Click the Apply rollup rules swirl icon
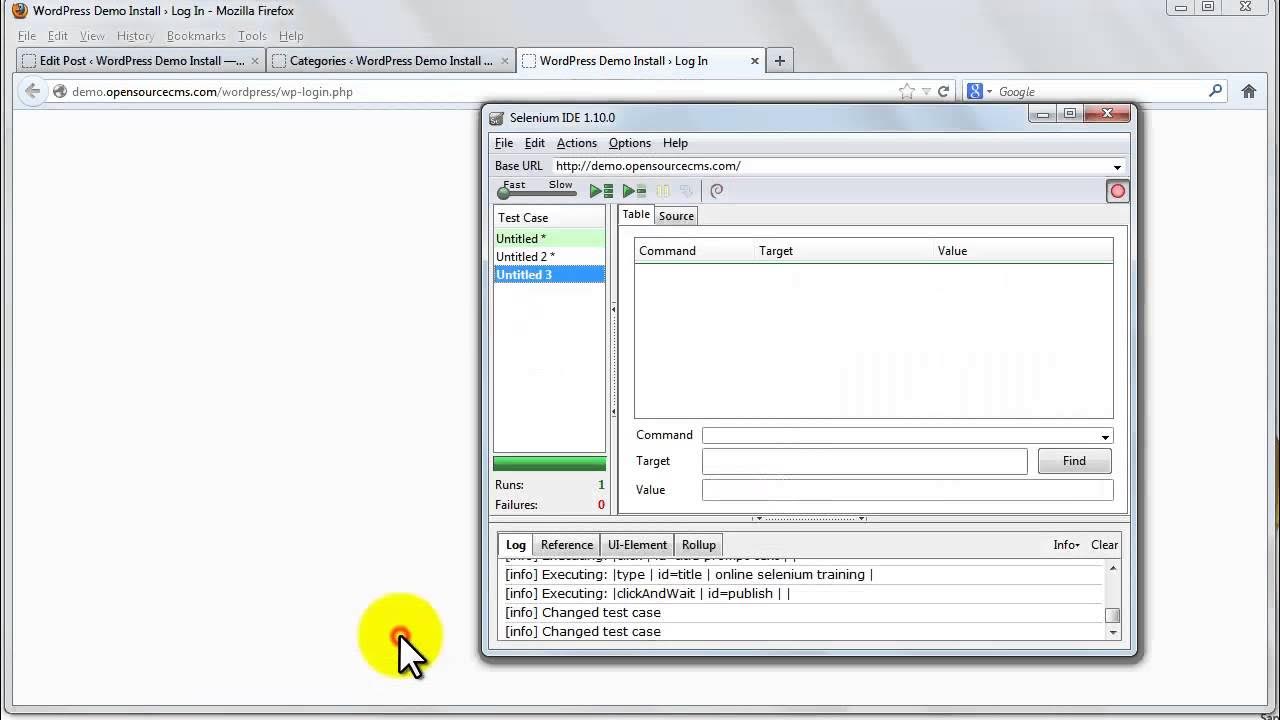 (717, 191)
